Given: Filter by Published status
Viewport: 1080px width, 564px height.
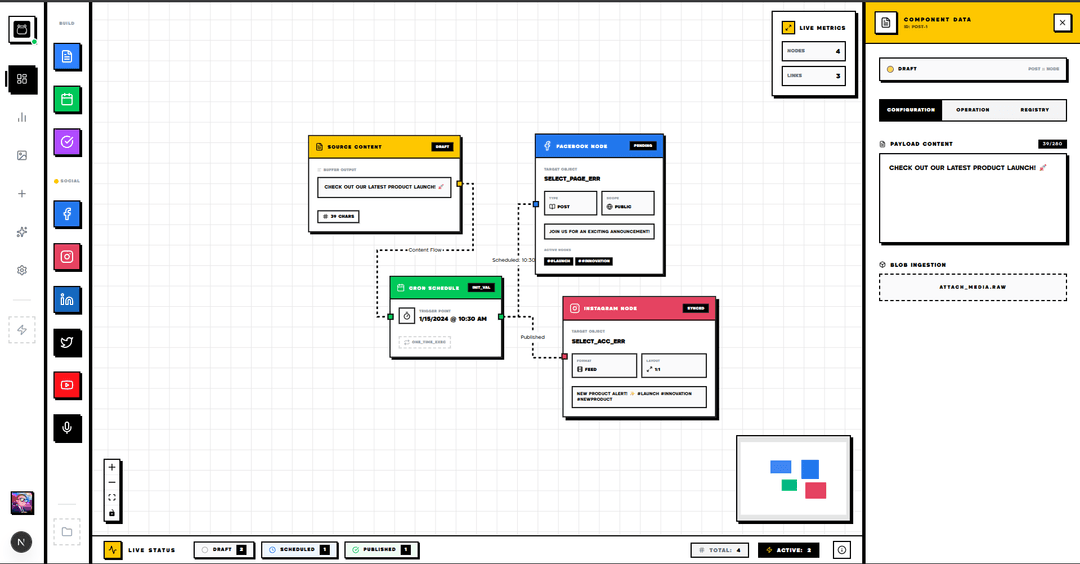Looking at the screenshot, I should 382,550.
